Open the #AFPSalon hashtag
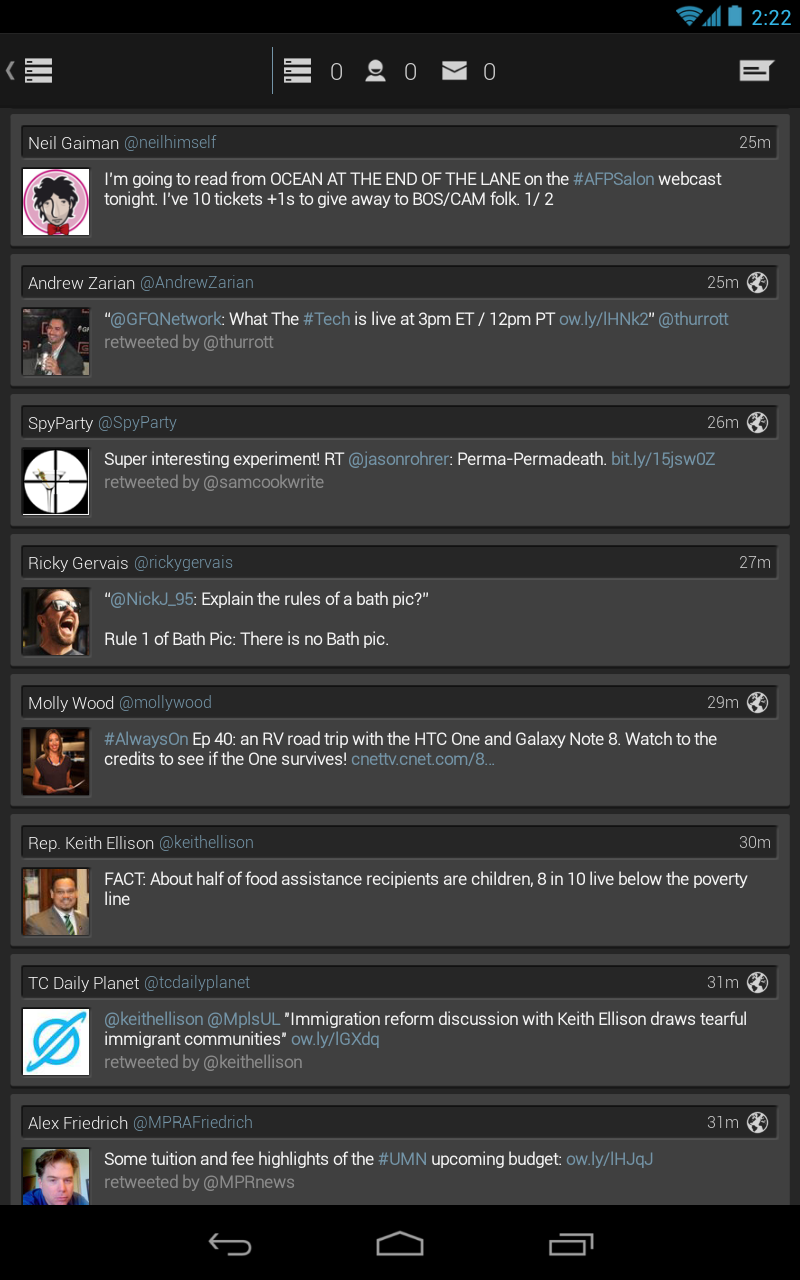Image resolution: width=800 pixels, height=1280 pixels. [613, 178]
